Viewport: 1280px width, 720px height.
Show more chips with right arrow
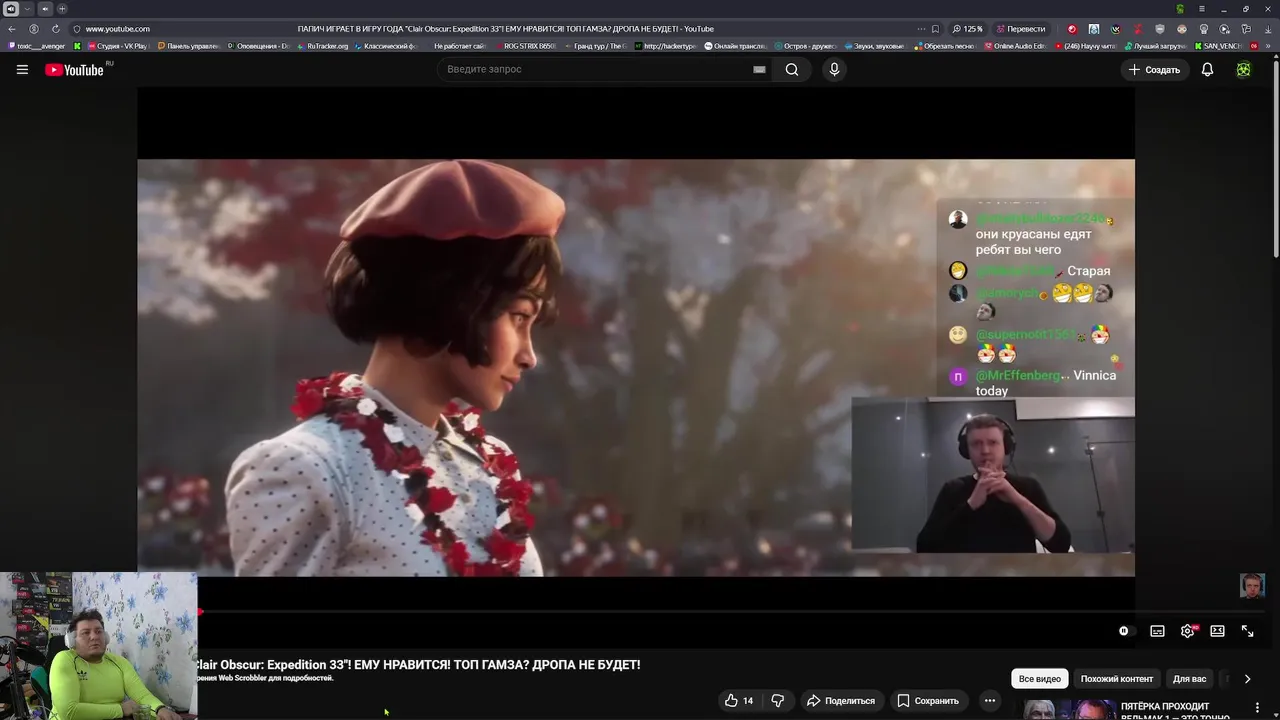pyautogui.click(x=1247, y=679)
